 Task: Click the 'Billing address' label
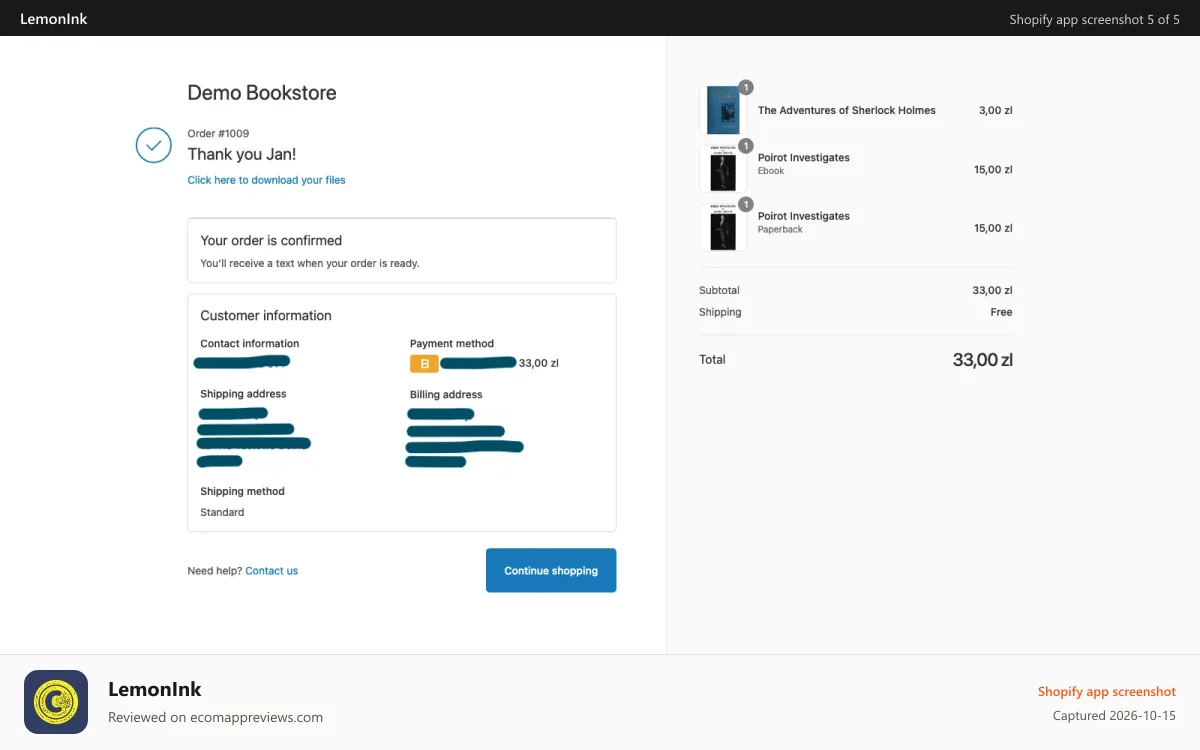(x=446, y=394)
